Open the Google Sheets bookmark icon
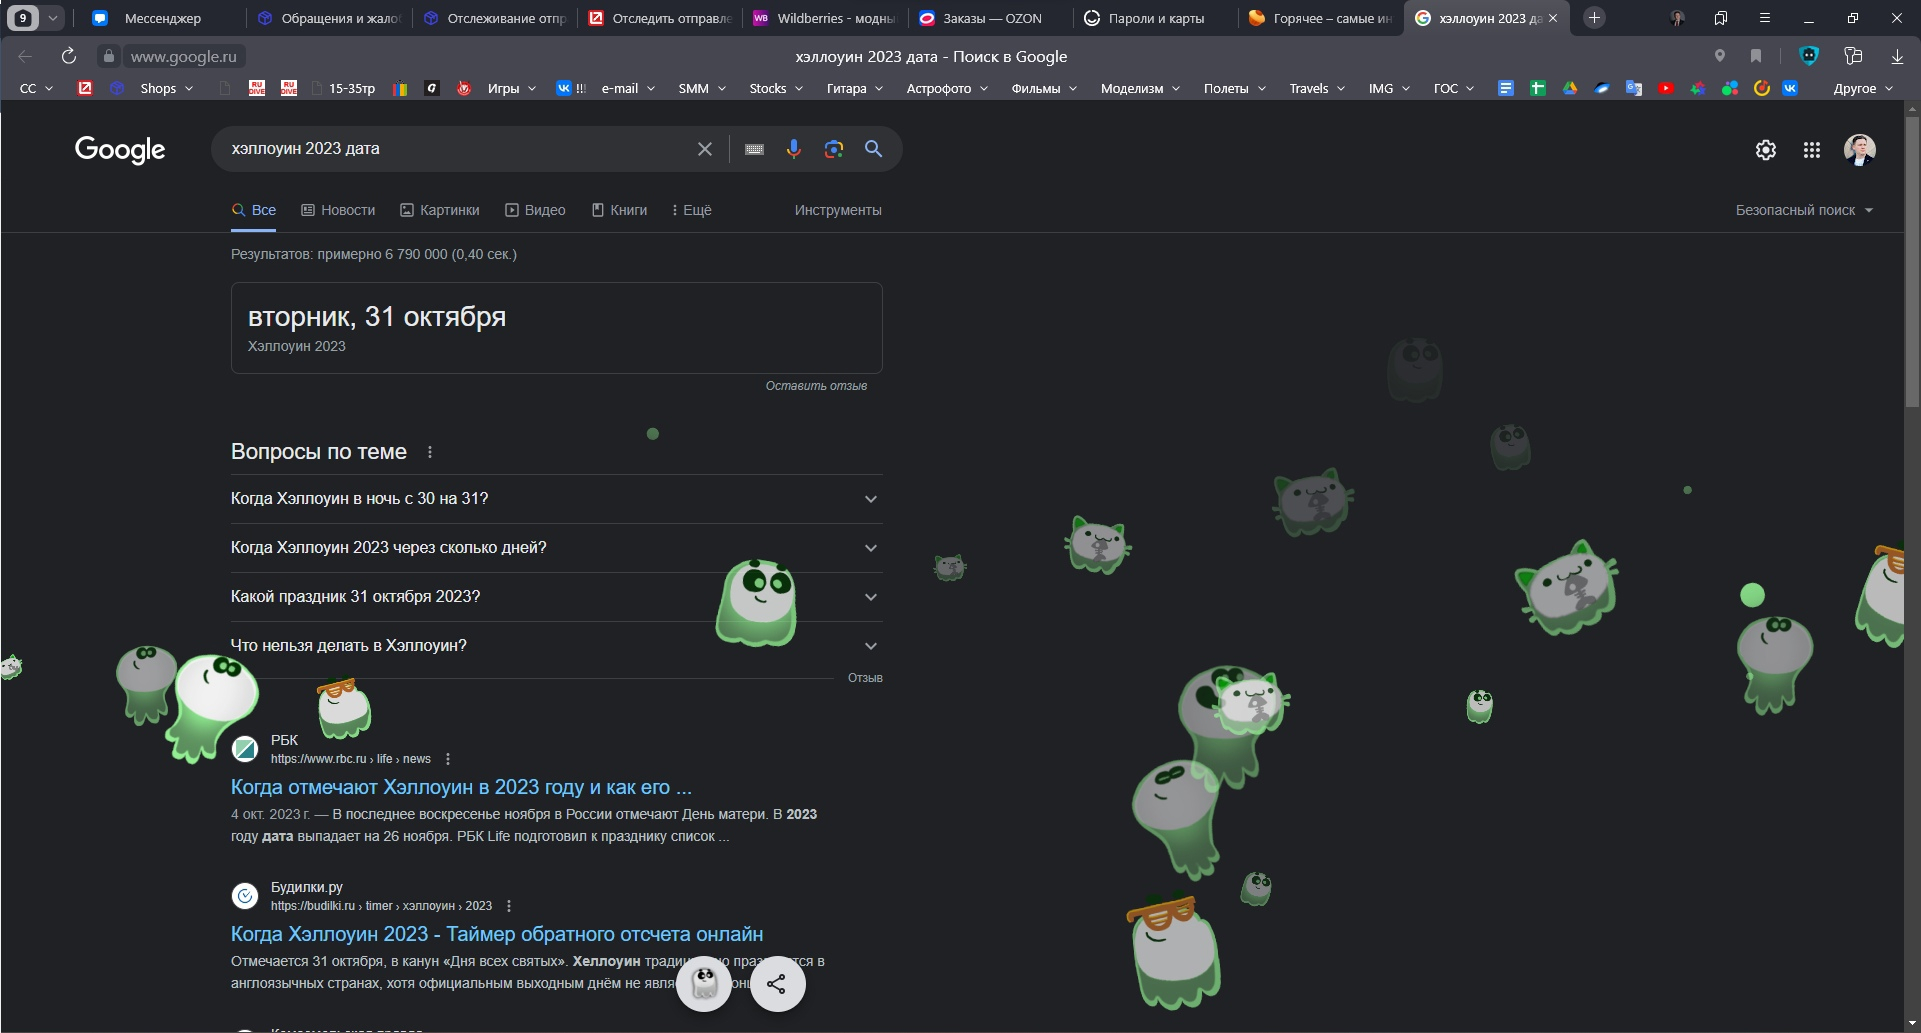1921x1033 pixels. tap(1538, 88)
